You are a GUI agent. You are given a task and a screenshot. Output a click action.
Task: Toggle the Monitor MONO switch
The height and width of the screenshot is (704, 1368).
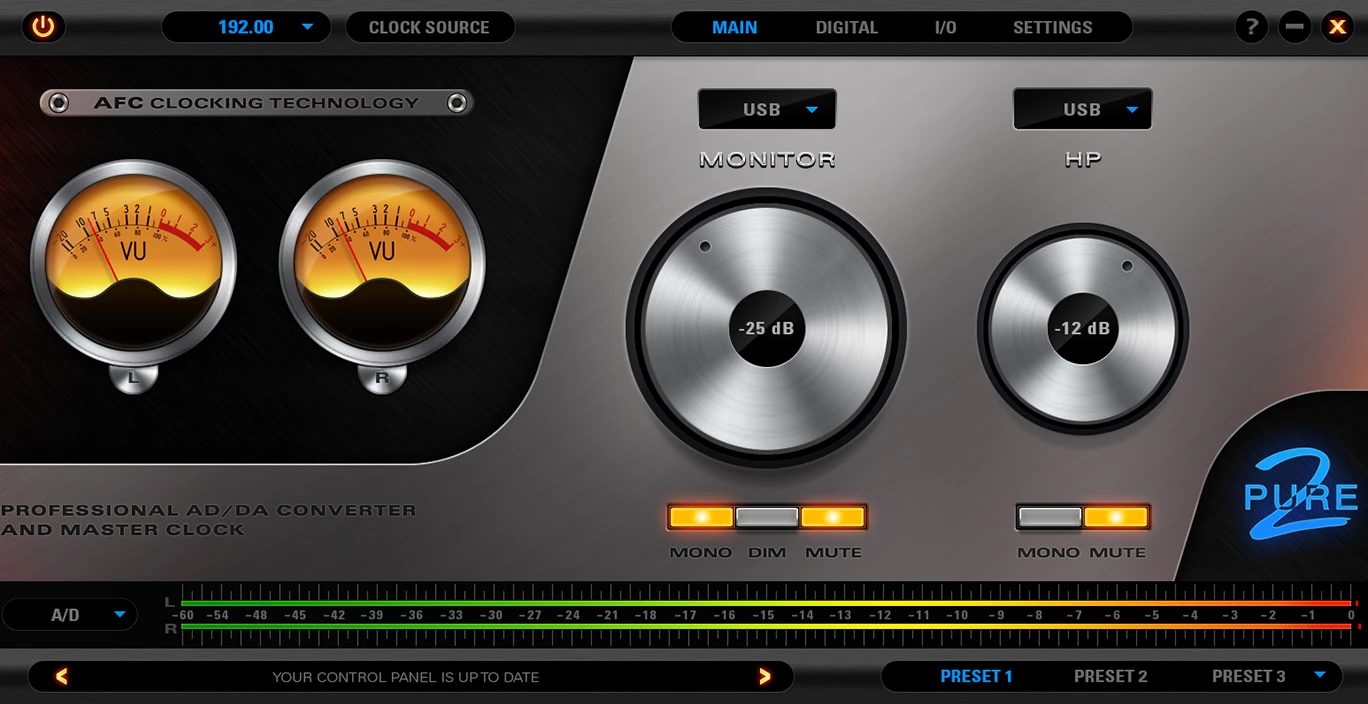[x=701, y=517]
